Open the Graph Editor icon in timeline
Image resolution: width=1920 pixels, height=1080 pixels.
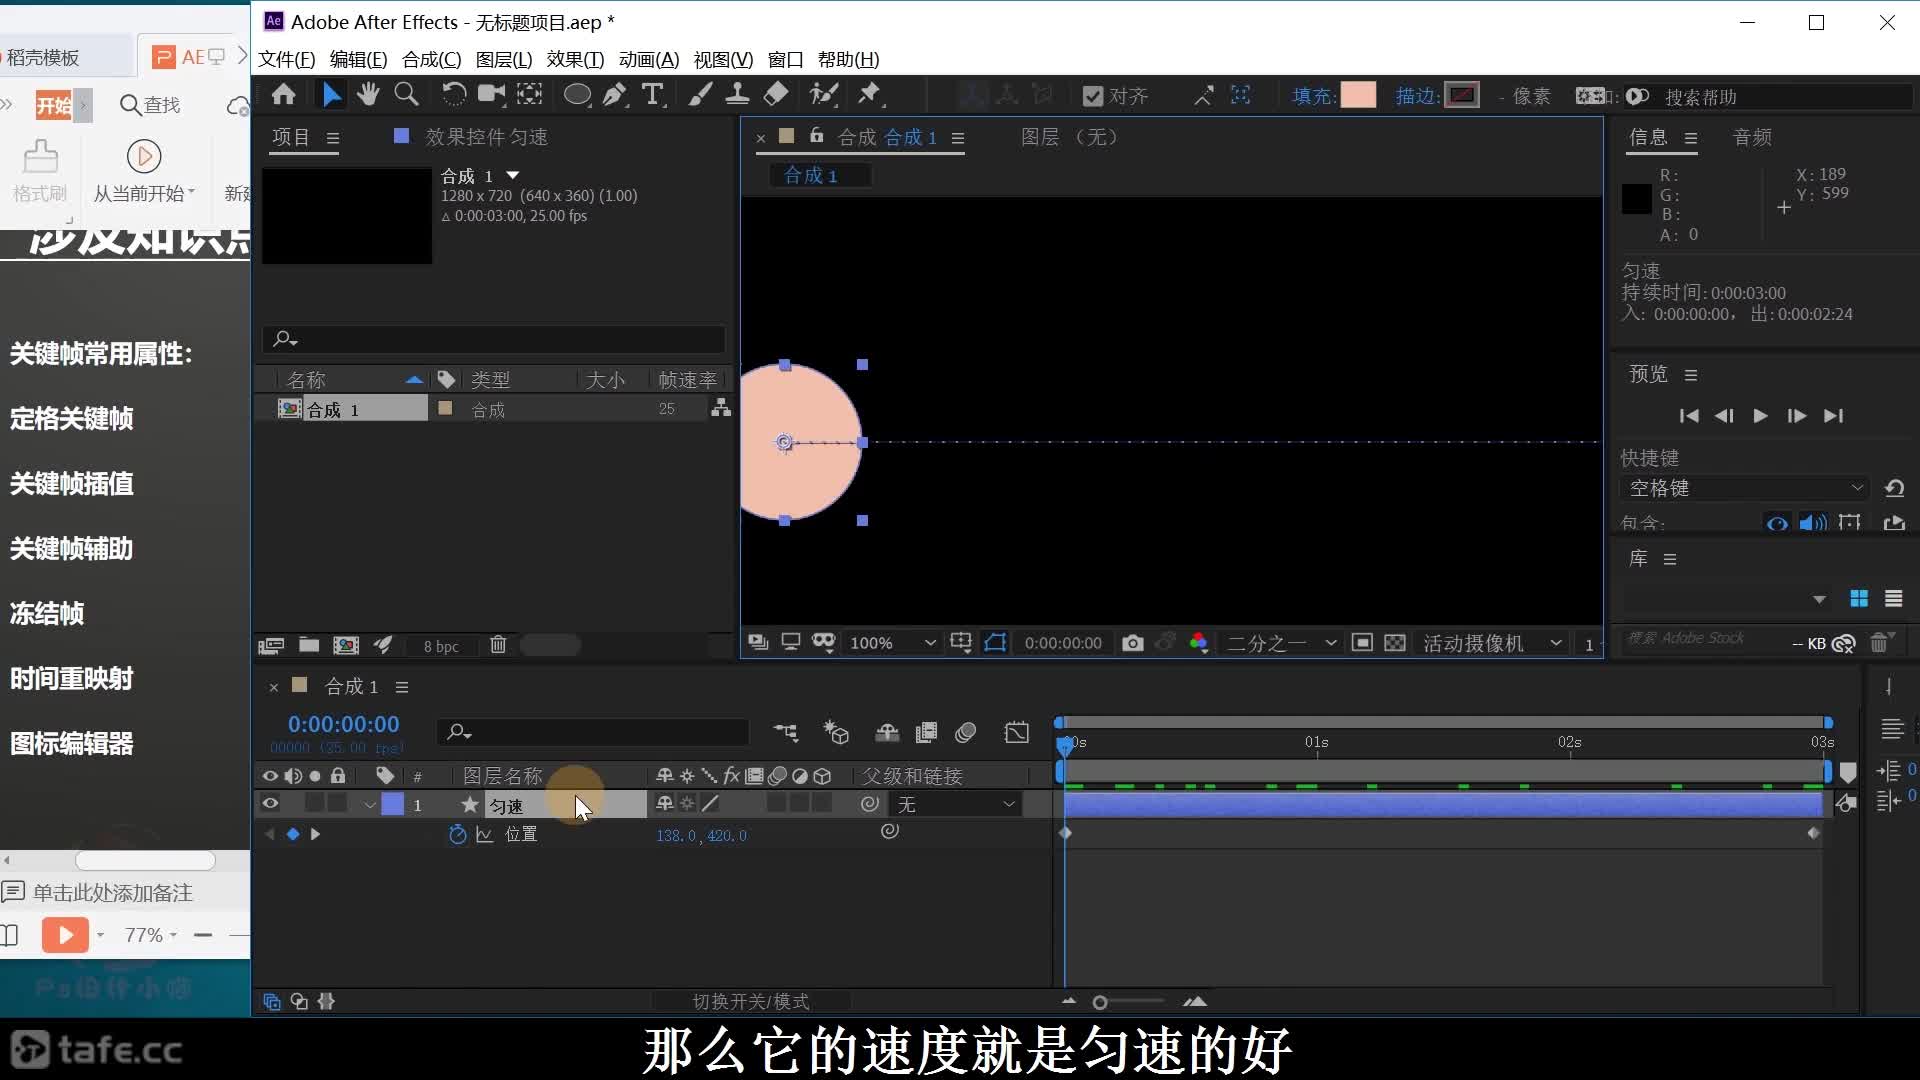1017,733
